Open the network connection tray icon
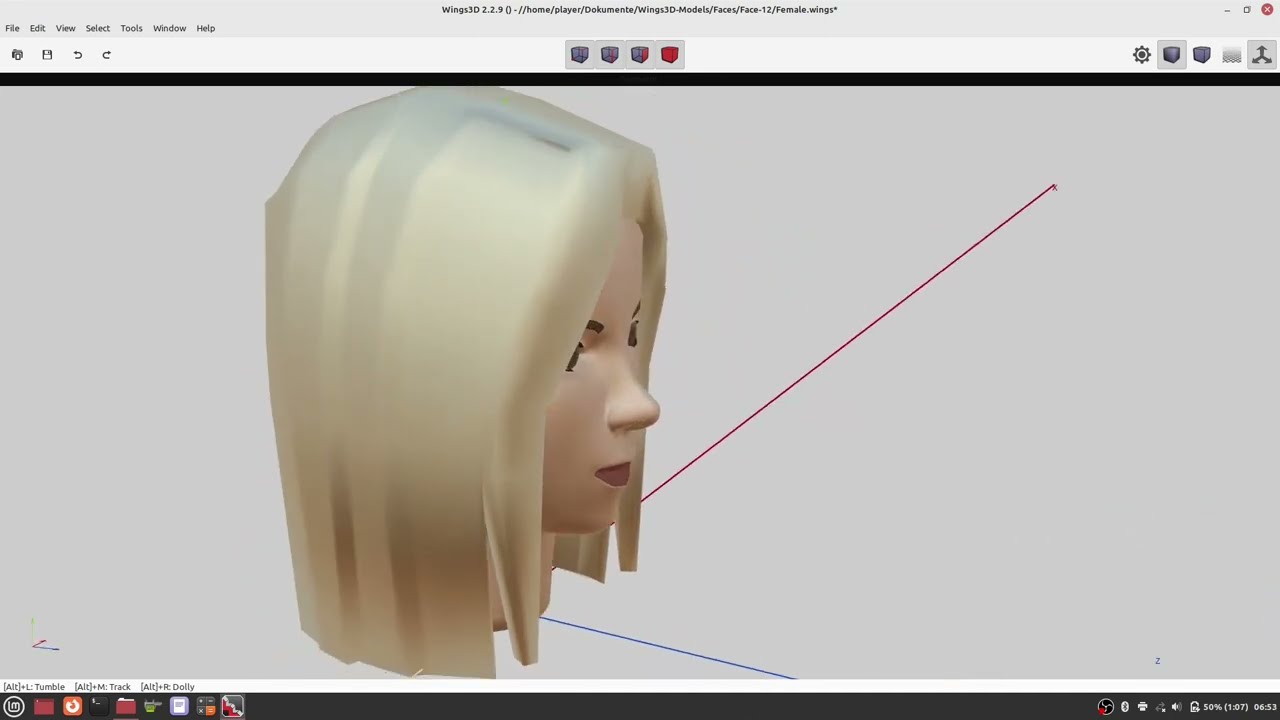 1160,707
